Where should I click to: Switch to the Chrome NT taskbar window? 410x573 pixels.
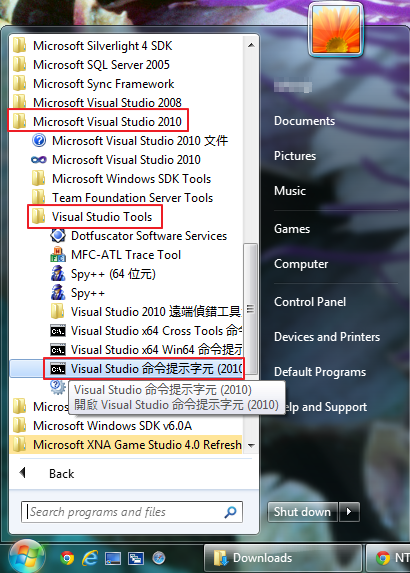coord(388,558)
